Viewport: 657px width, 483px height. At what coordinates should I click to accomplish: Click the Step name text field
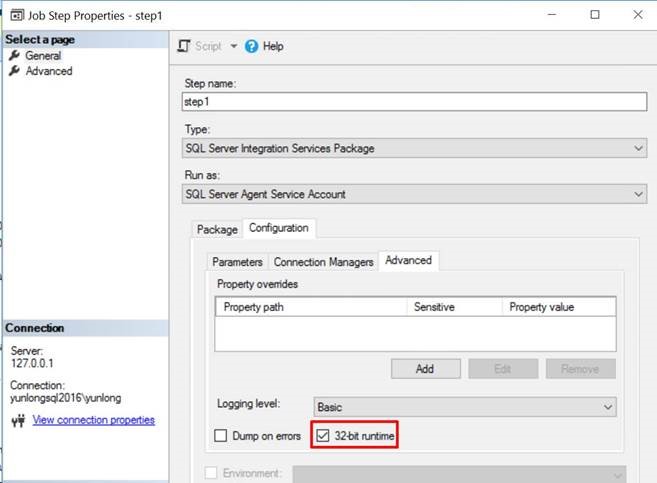click(416, 102)
